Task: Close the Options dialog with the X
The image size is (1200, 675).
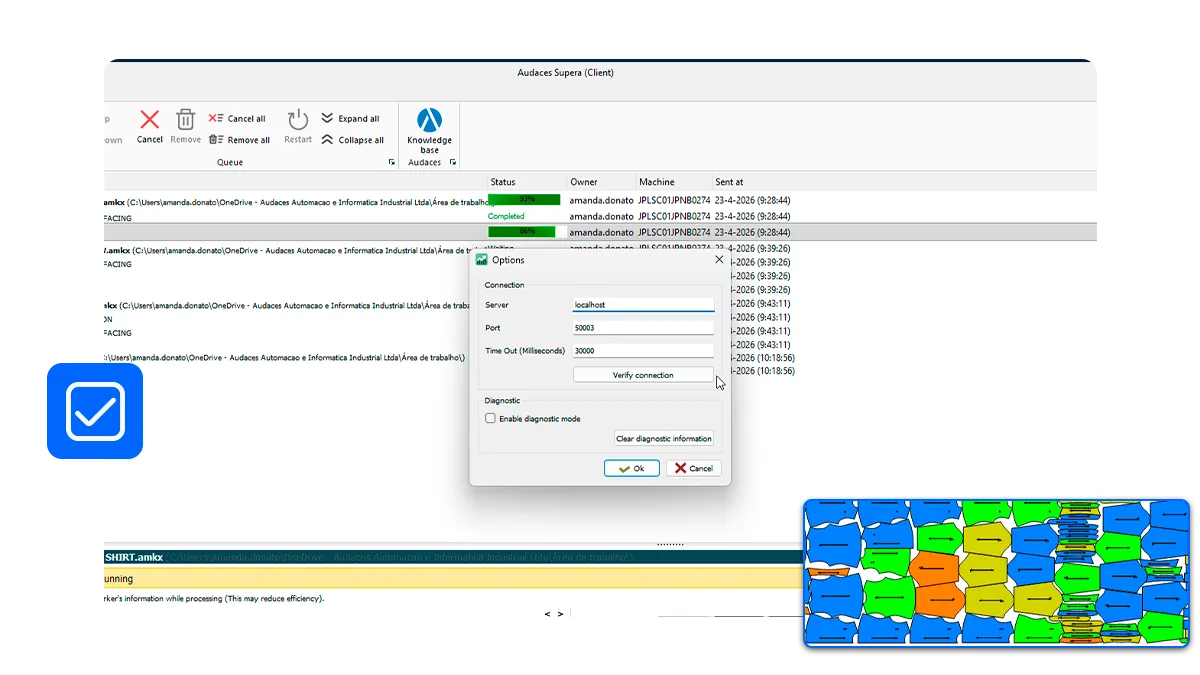Action: tap(718, 259)
